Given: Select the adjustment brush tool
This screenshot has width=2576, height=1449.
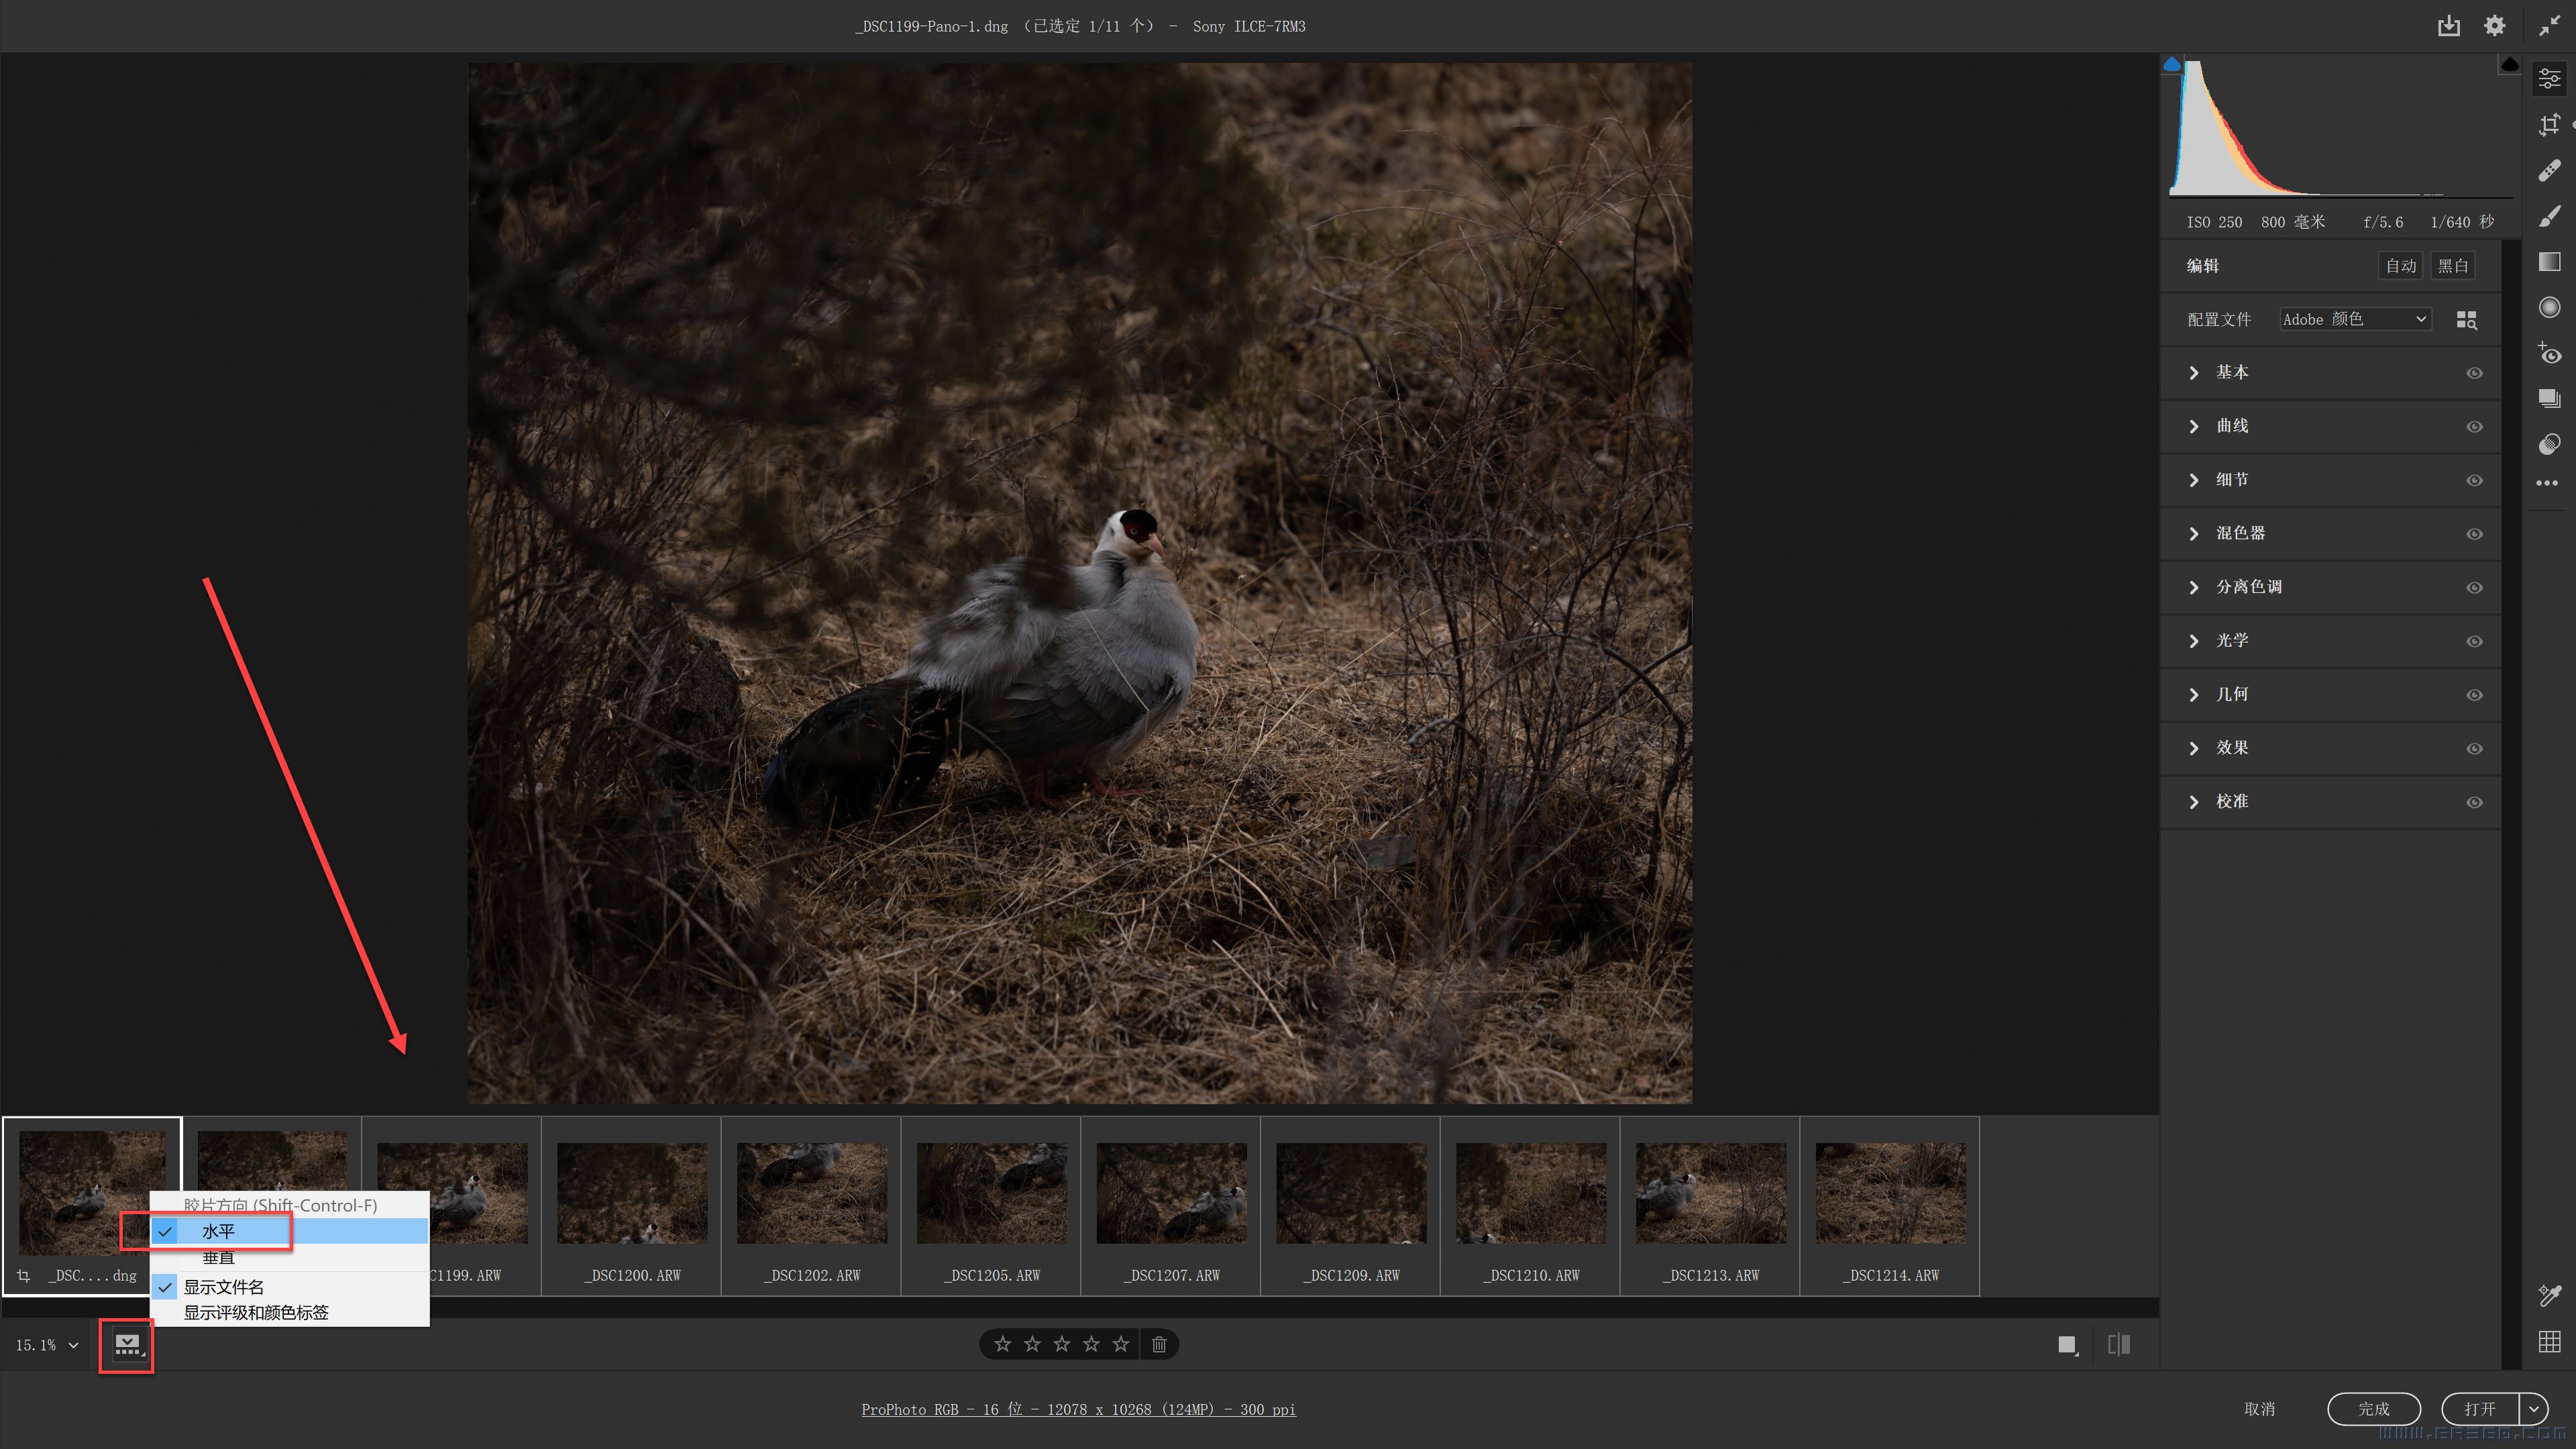Looking at the screenshot, I should (2549, 216).
